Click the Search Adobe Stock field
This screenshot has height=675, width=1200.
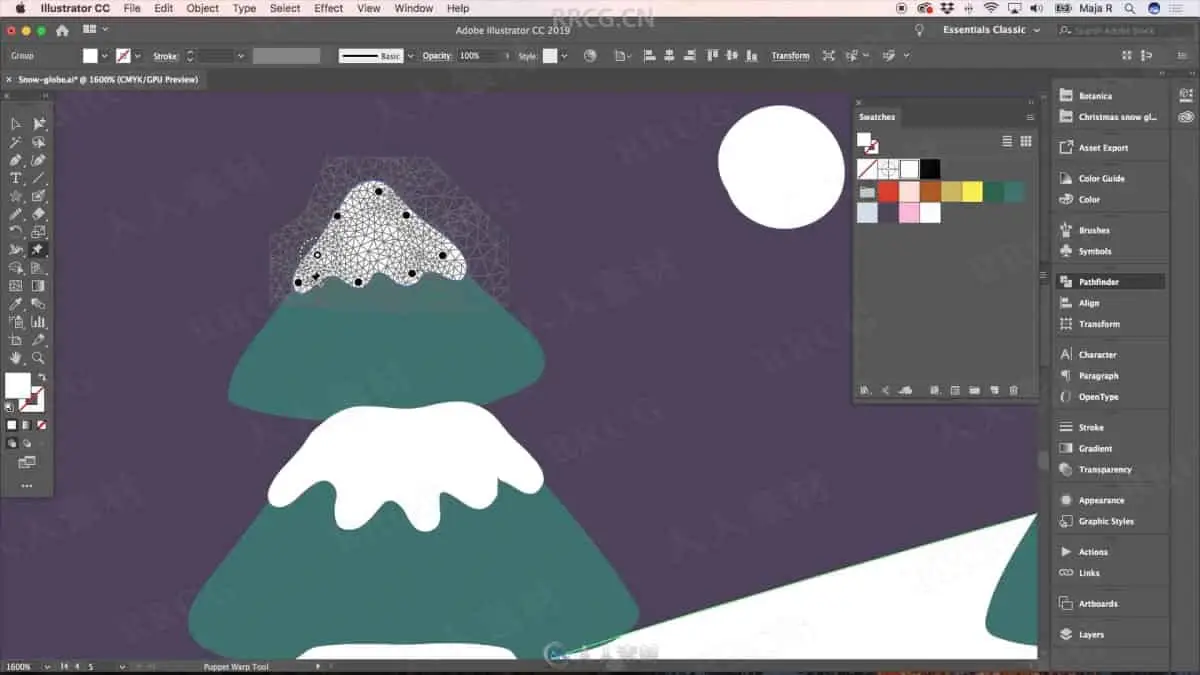coord(1126,30)
